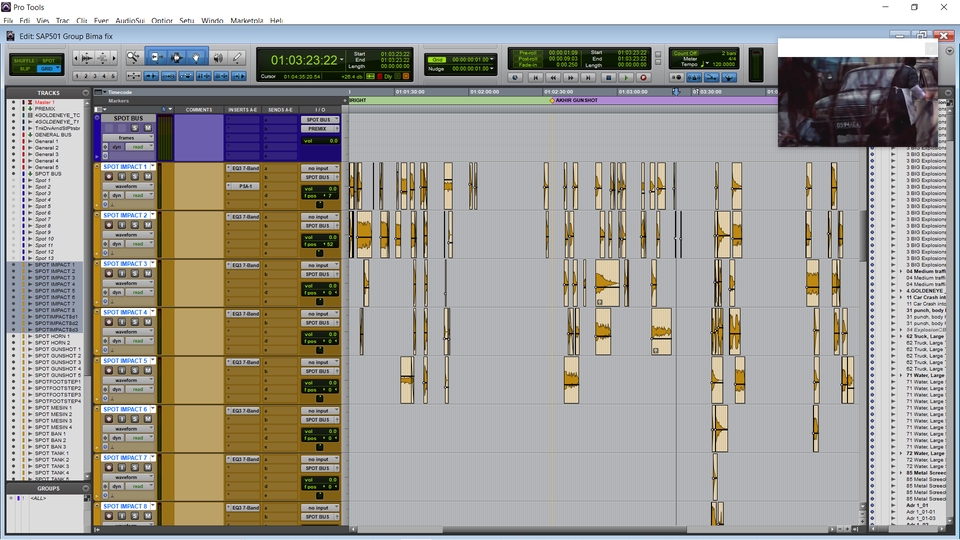The width and height of the screenshot is (960, 540).
Task: Toggle Grid edit mode
Action: pyautogui.click(x=48, y=69)
